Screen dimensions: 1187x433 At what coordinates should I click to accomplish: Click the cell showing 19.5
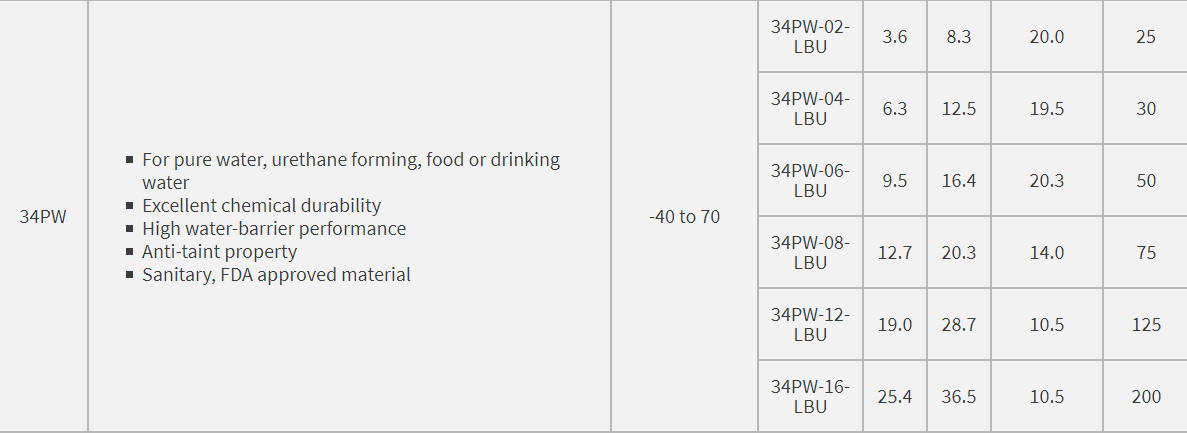pos(1047,109)
